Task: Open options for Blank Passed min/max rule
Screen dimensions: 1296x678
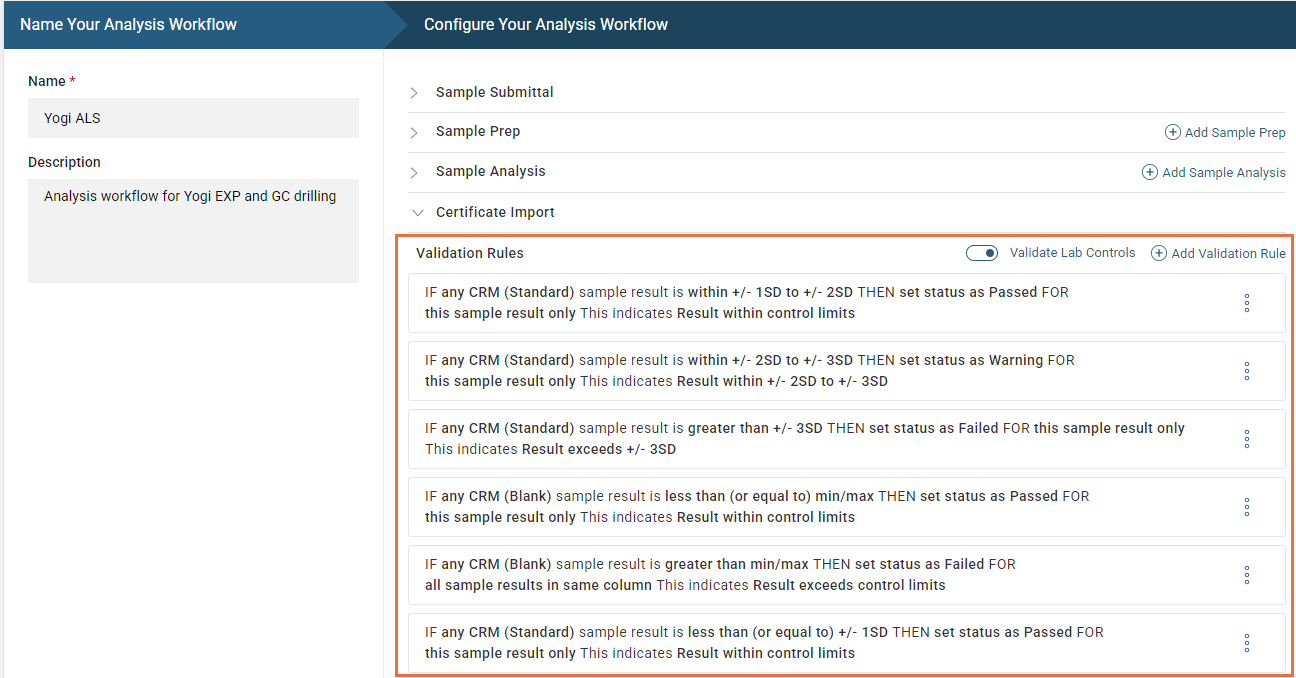Action: (x=1246, y=507)
